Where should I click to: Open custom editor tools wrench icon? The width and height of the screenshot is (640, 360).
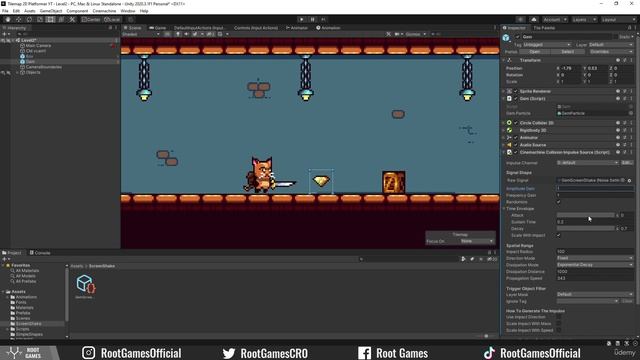point(72,19)
